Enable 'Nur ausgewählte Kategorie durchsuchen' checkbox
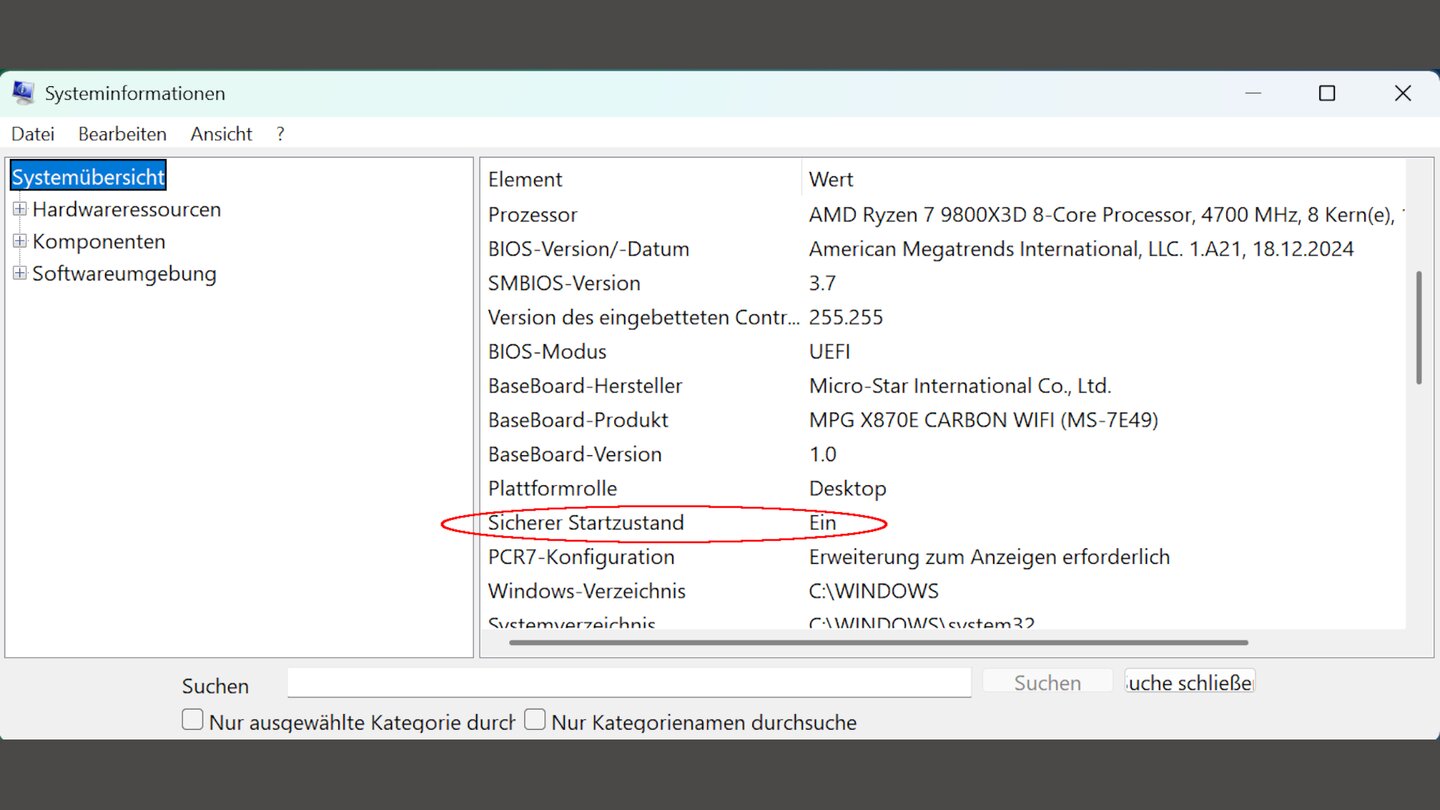This screenshot has width=1440, height=810. [x=193, y=720]
